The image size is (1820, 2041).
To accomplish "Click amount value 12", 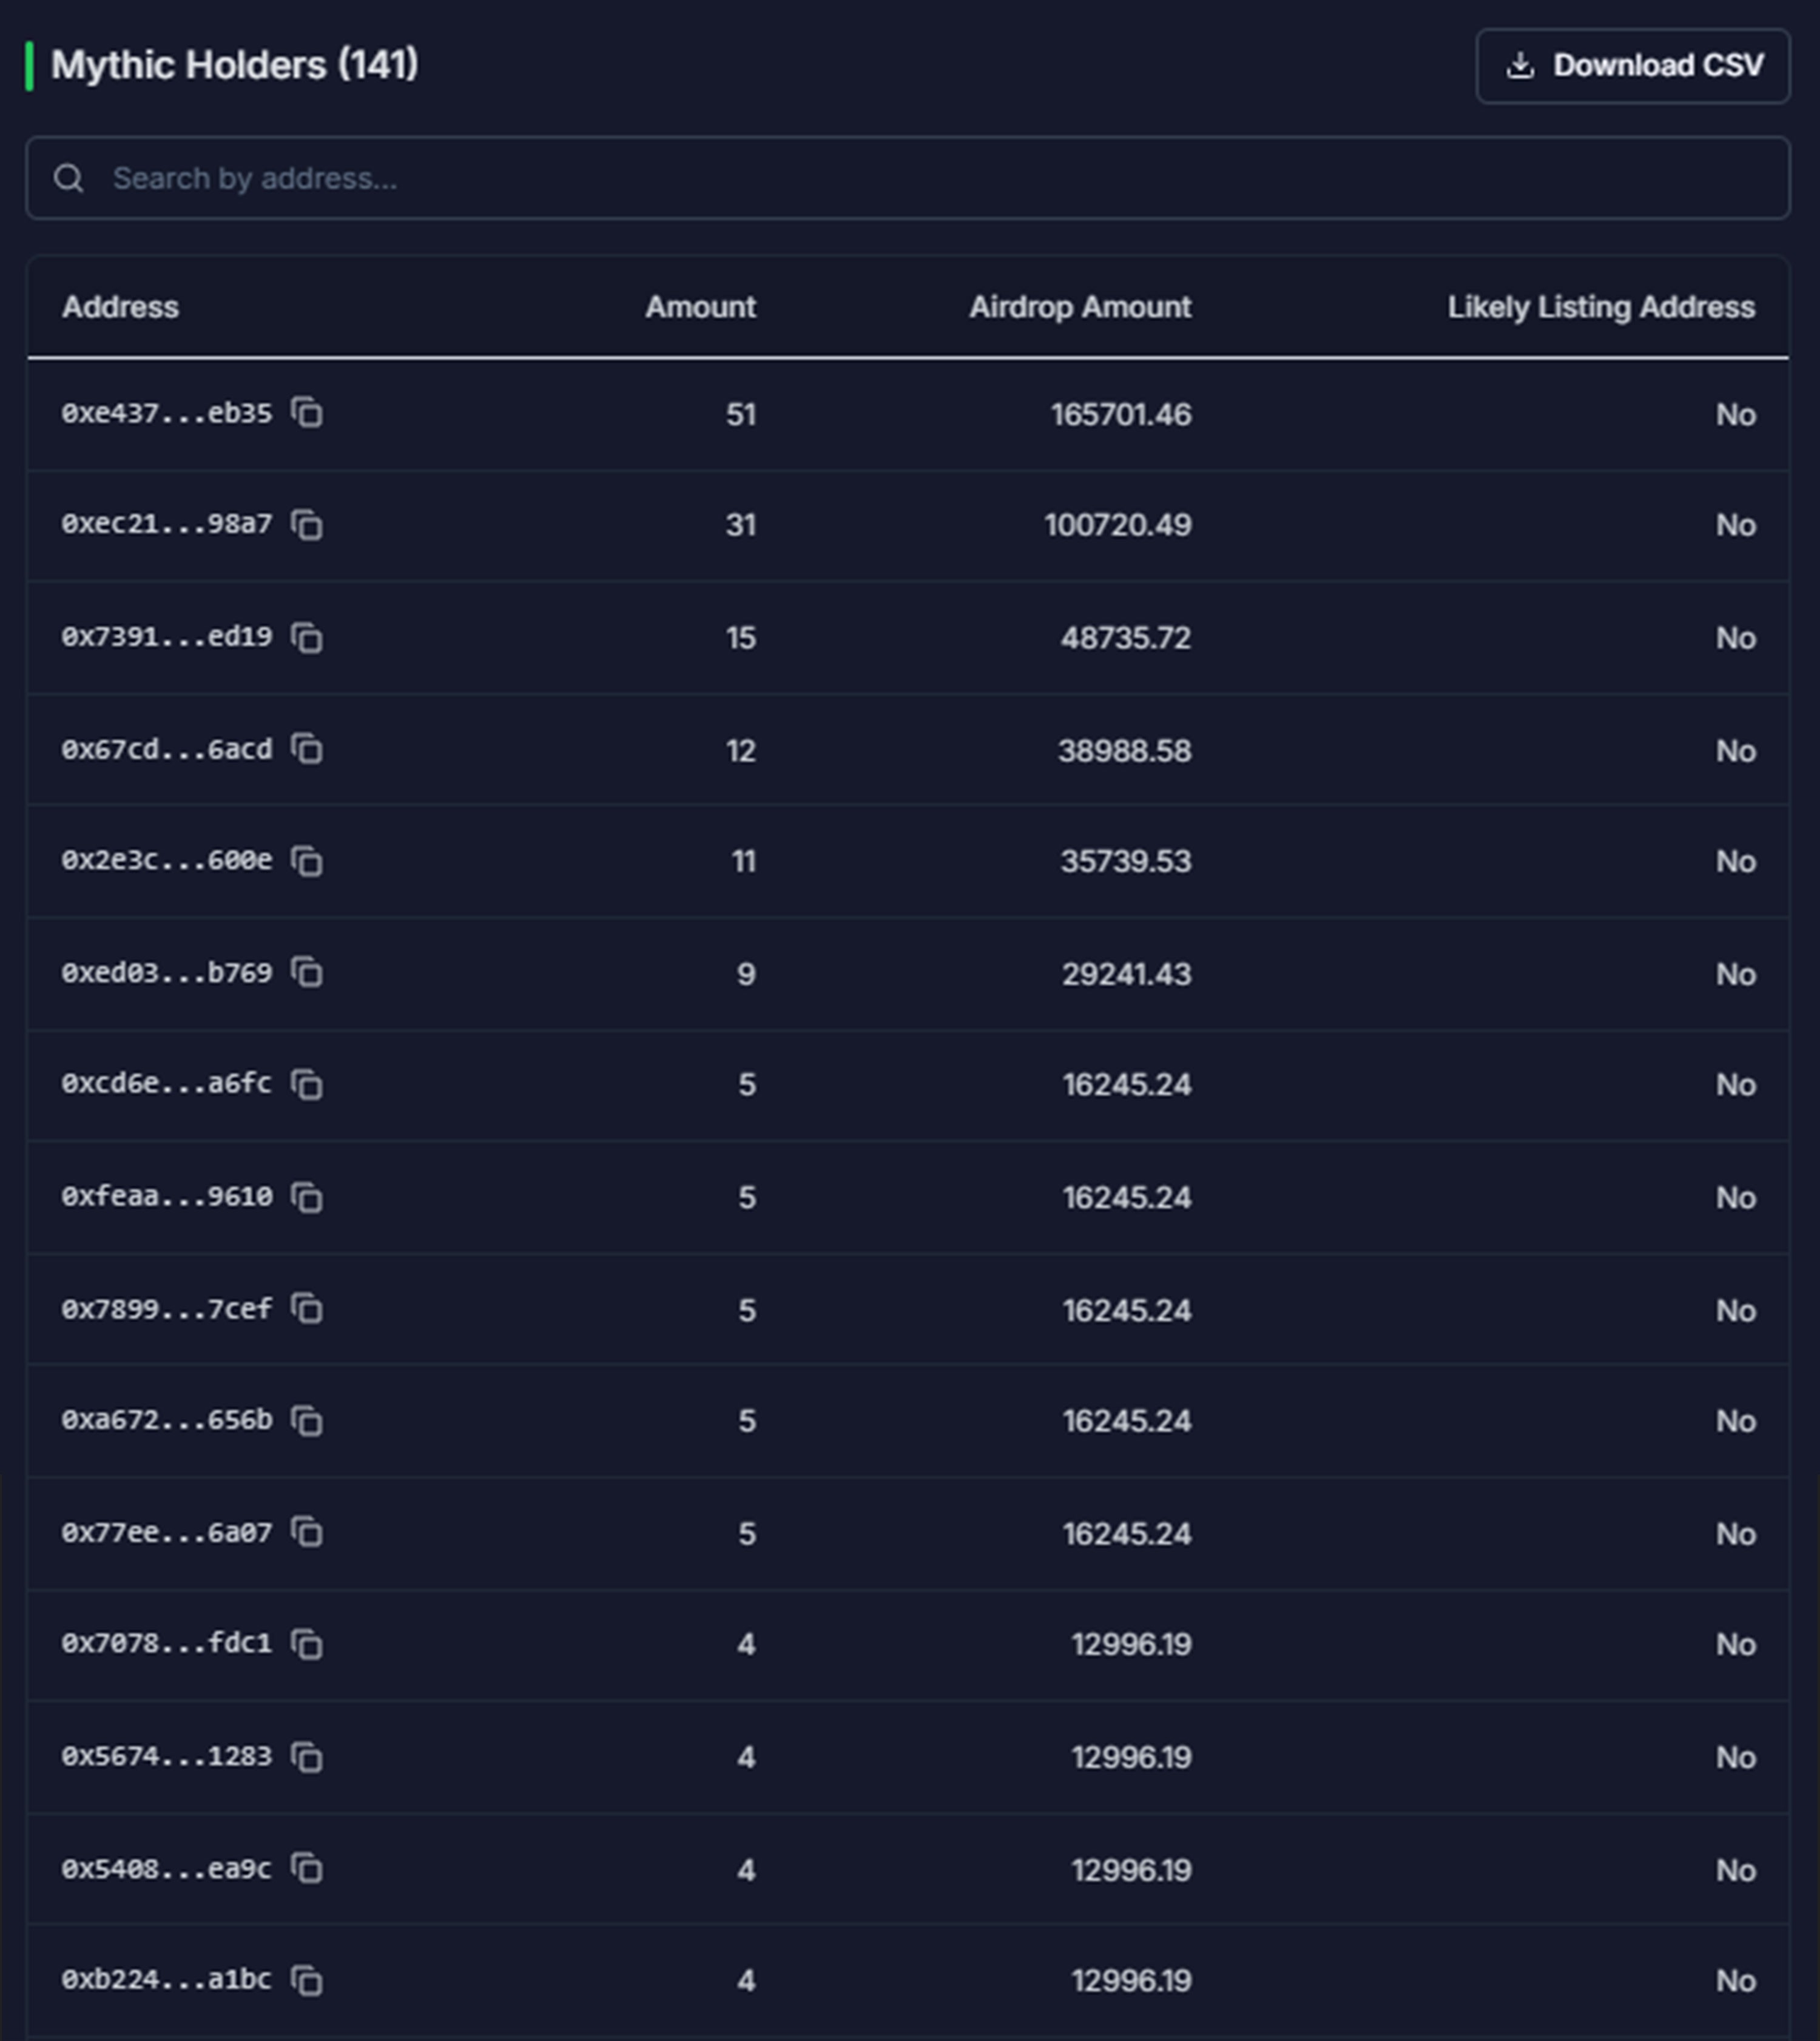I will pos(741,750).
